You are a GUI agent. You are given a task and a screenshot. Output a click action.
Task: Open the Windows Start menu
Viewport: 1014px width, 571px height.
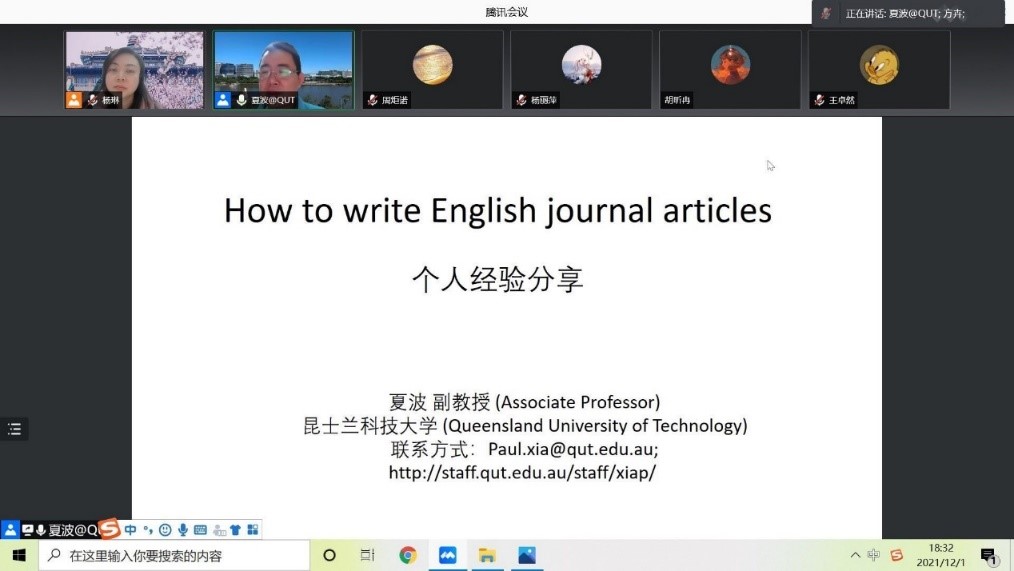point(18,556)
